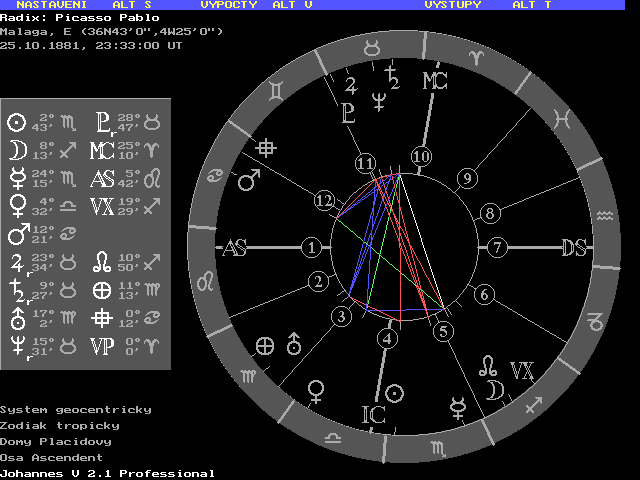Image resolution: width=640 pixels, height=480 pixels.
Task: Click the Neptune trident symbol in the chart wheel
Action: [379, 99]
